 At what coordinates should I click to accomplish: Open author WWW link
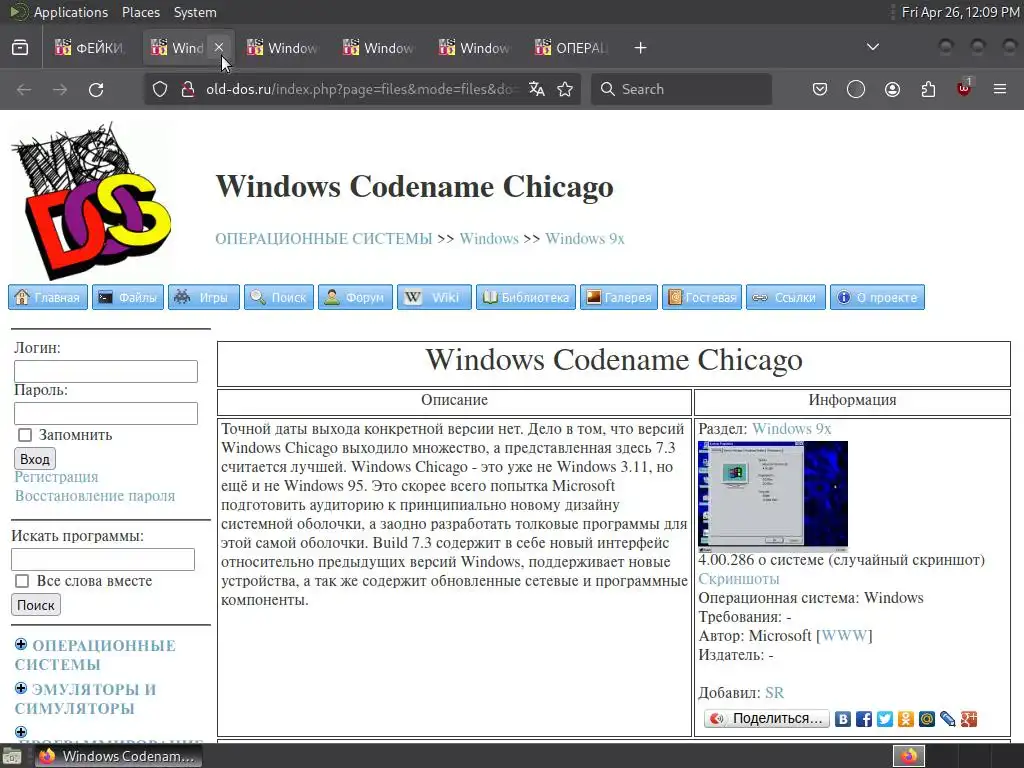click(844, 635)
